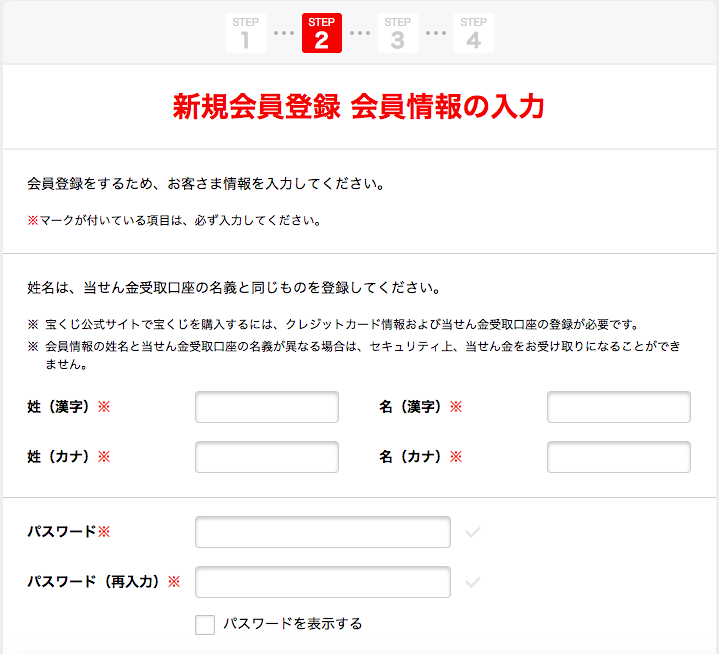Click the STEP 4 indicator

point(474,33)
